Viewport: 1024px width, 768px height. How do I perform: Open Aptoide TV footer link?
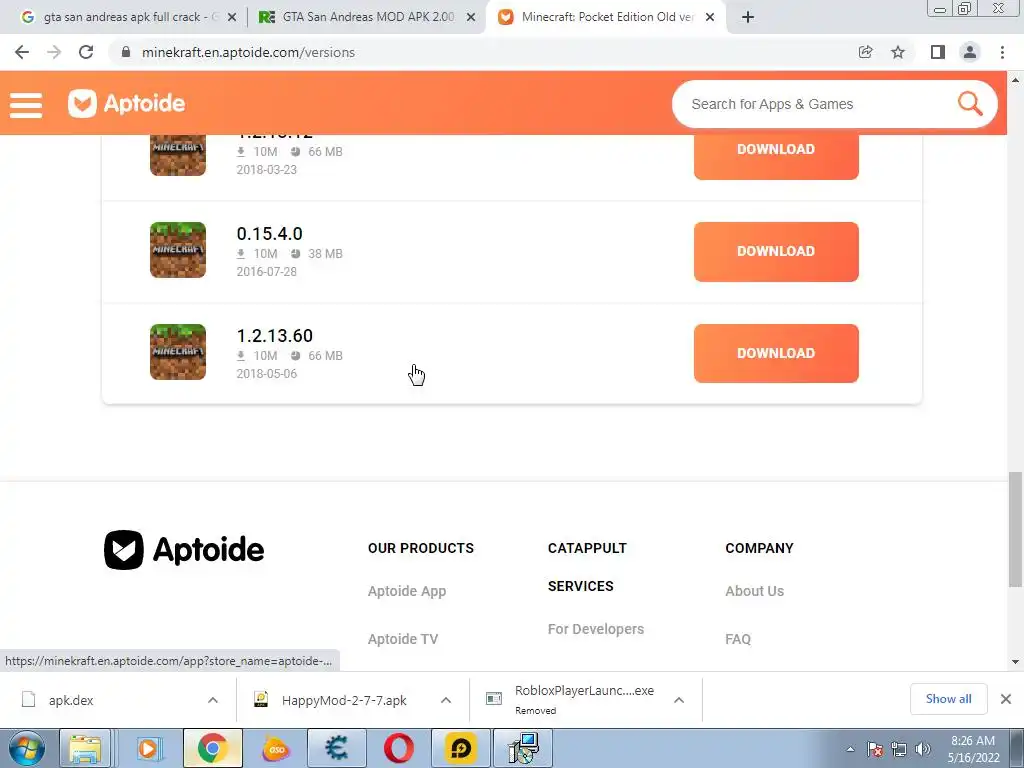tap(403, 639)
